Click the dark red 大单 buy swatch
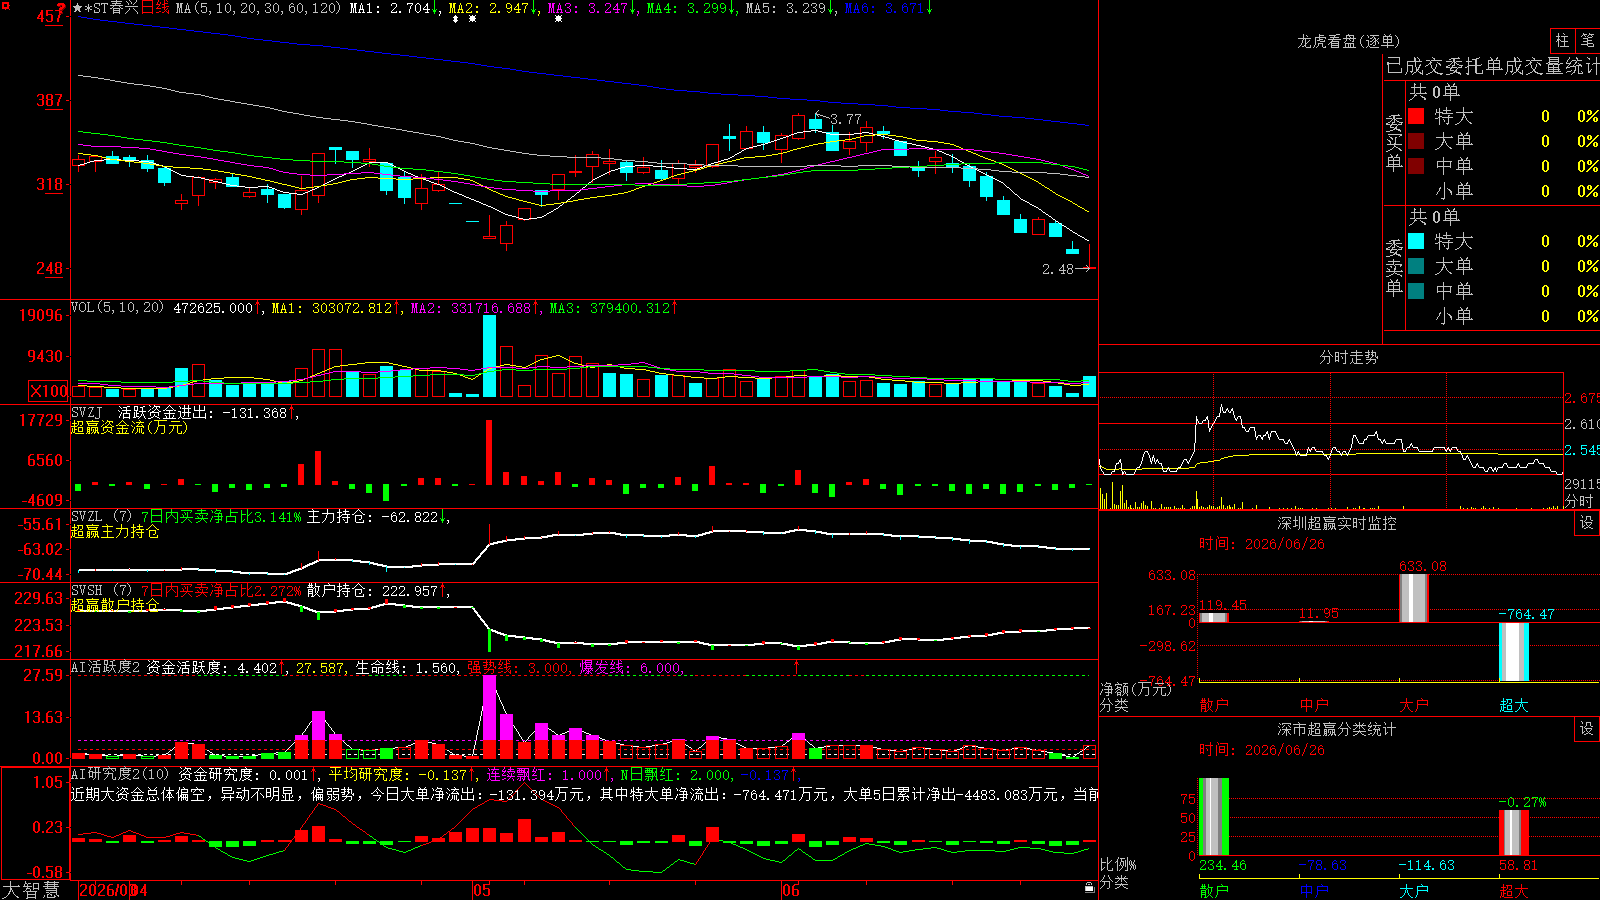This screenshot has height=900, width=1600. (1416, 141)
